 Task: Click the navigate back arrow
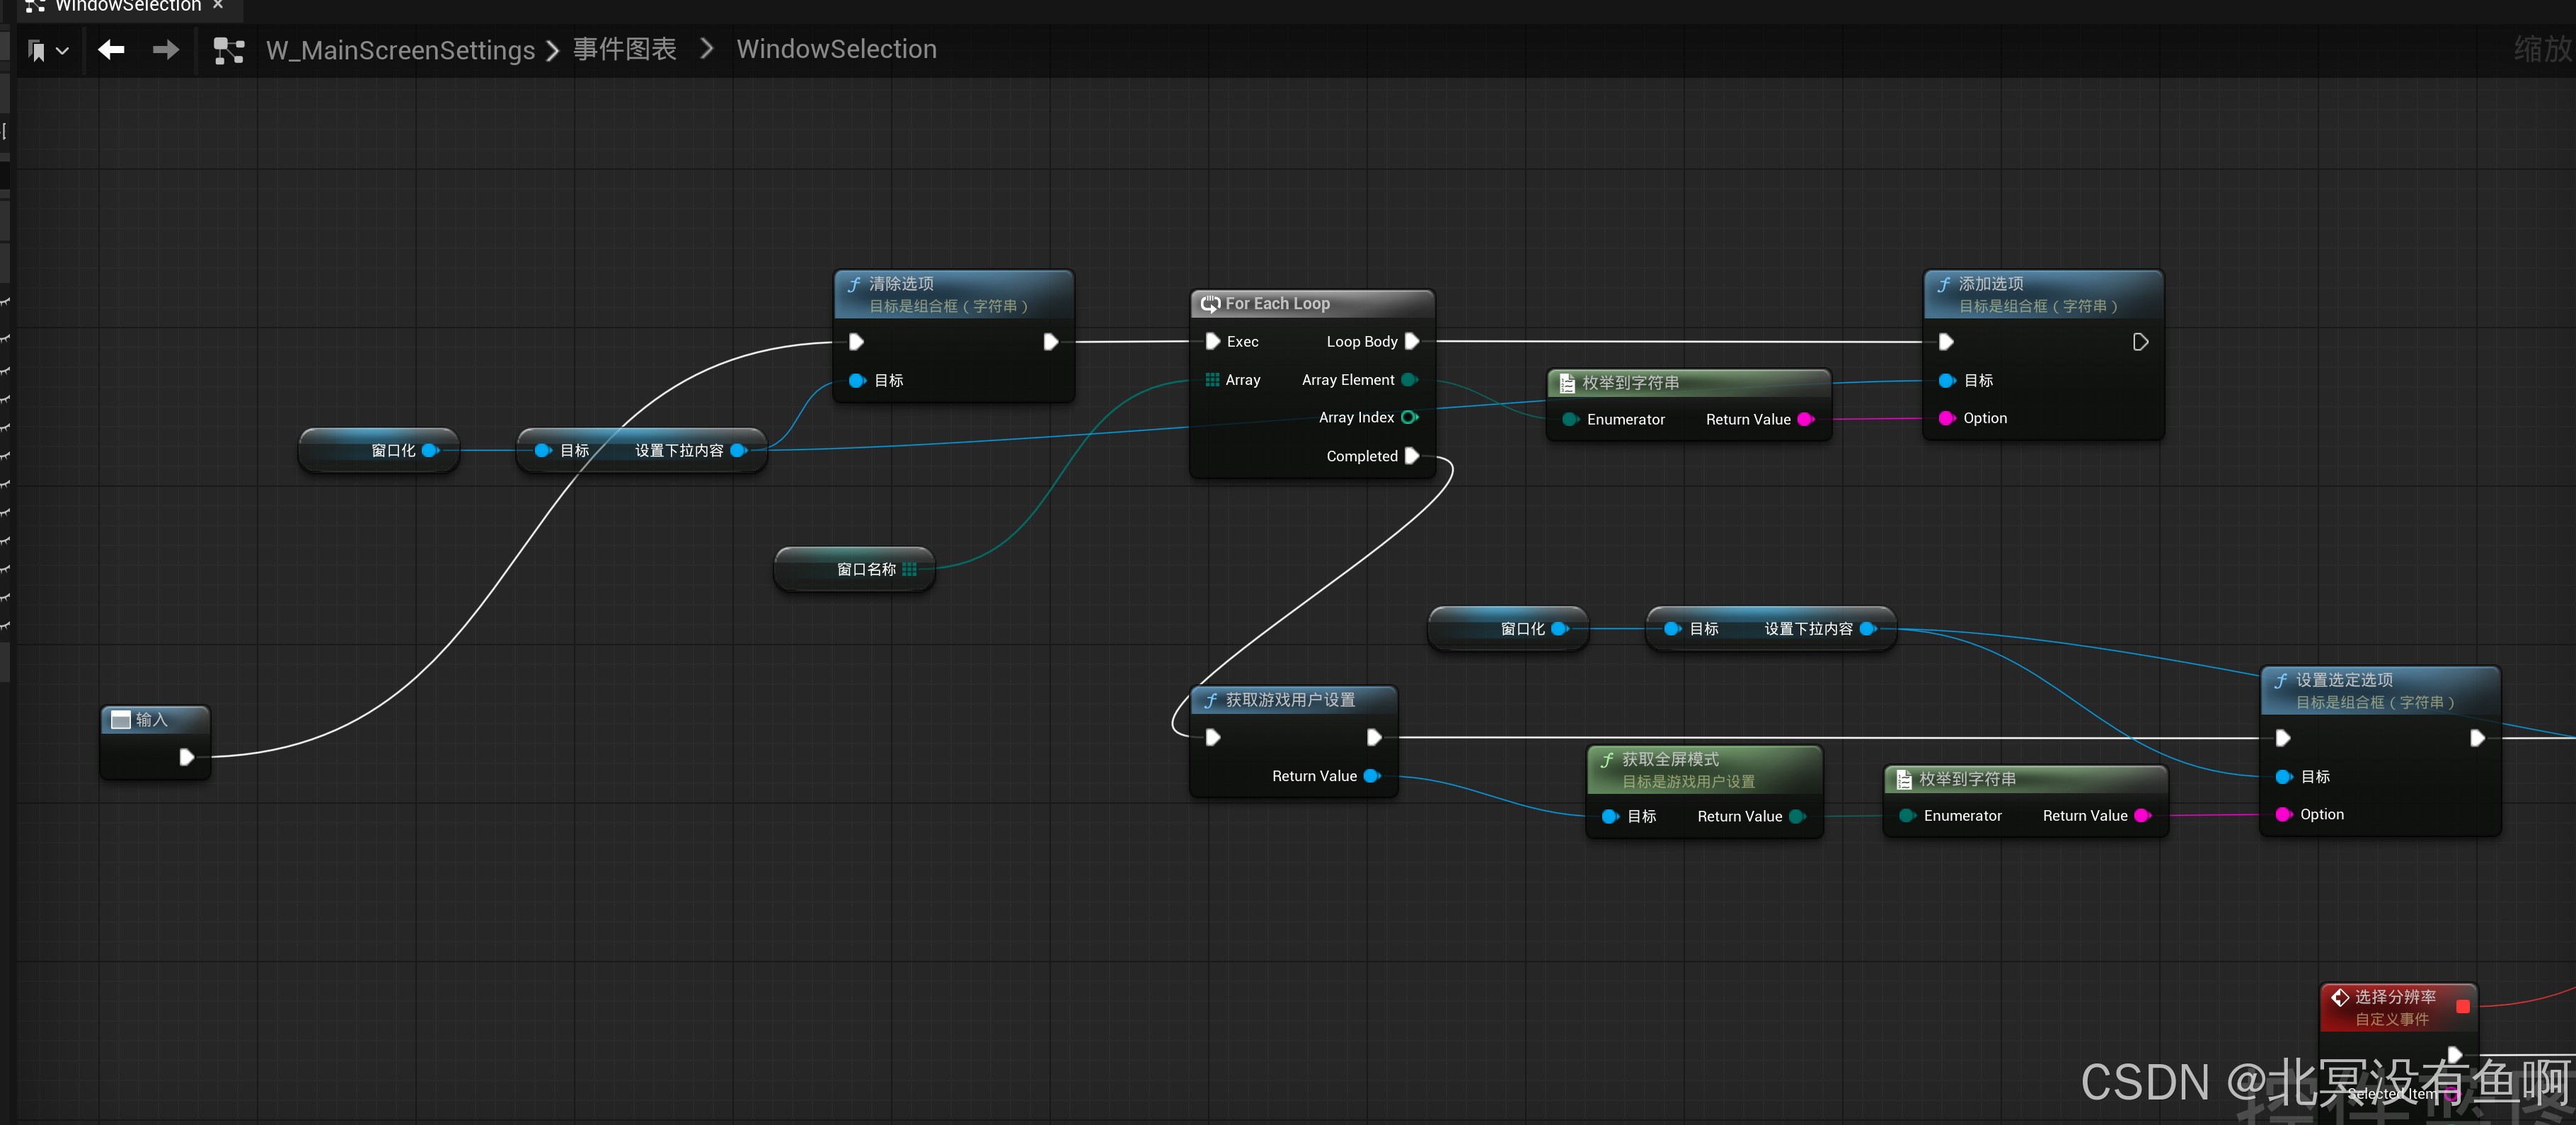pyautogui.click(x=111, y=49)
